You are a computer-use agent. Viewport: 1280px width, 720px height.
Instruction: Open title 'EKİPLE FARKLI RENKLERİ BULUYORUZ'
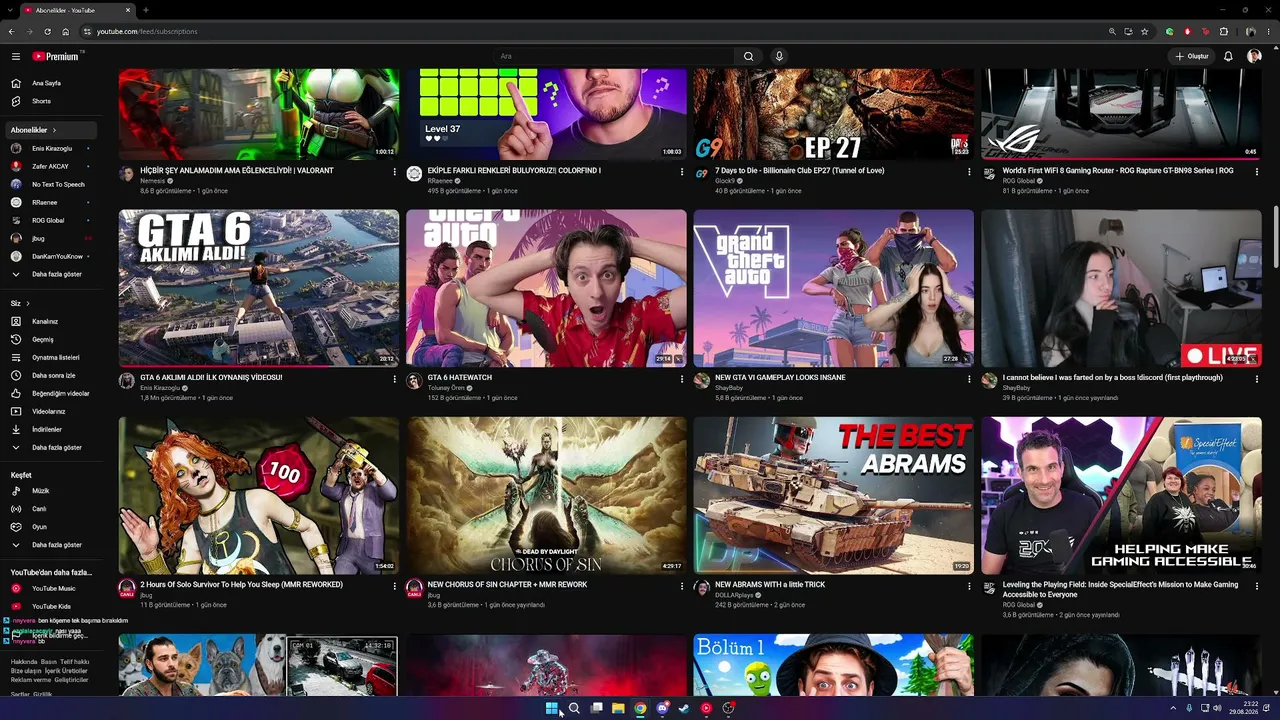(514, 170)
